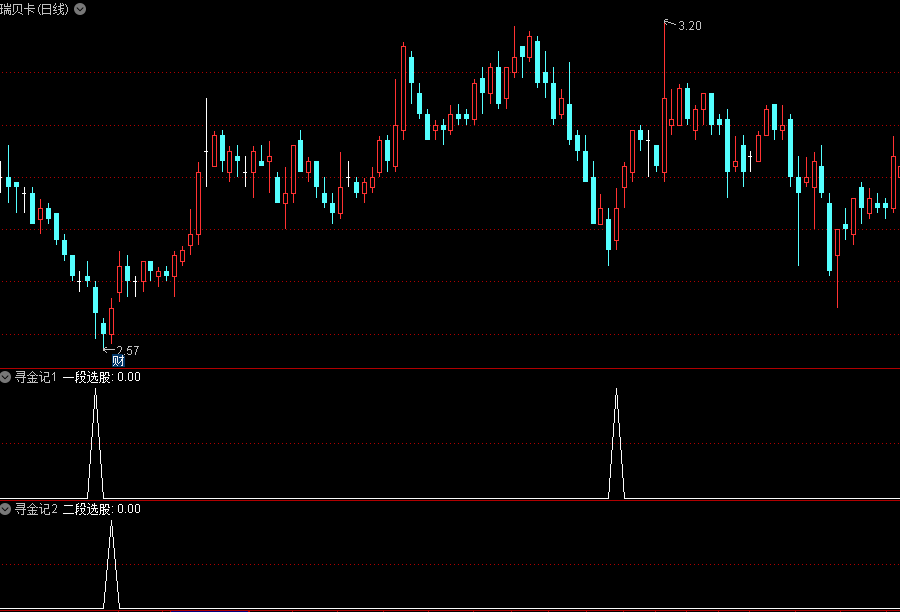Select the 3.20 high price label
This screenshot has width=900, height=612.
[x=689, y=26]
